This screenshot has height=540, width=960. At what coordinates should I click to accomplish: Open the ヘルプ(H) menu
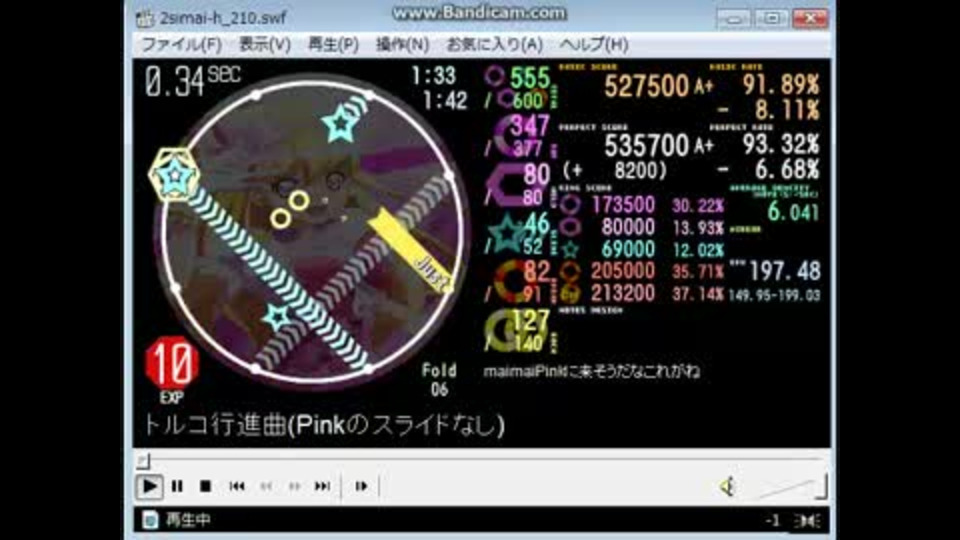[594, 45]
